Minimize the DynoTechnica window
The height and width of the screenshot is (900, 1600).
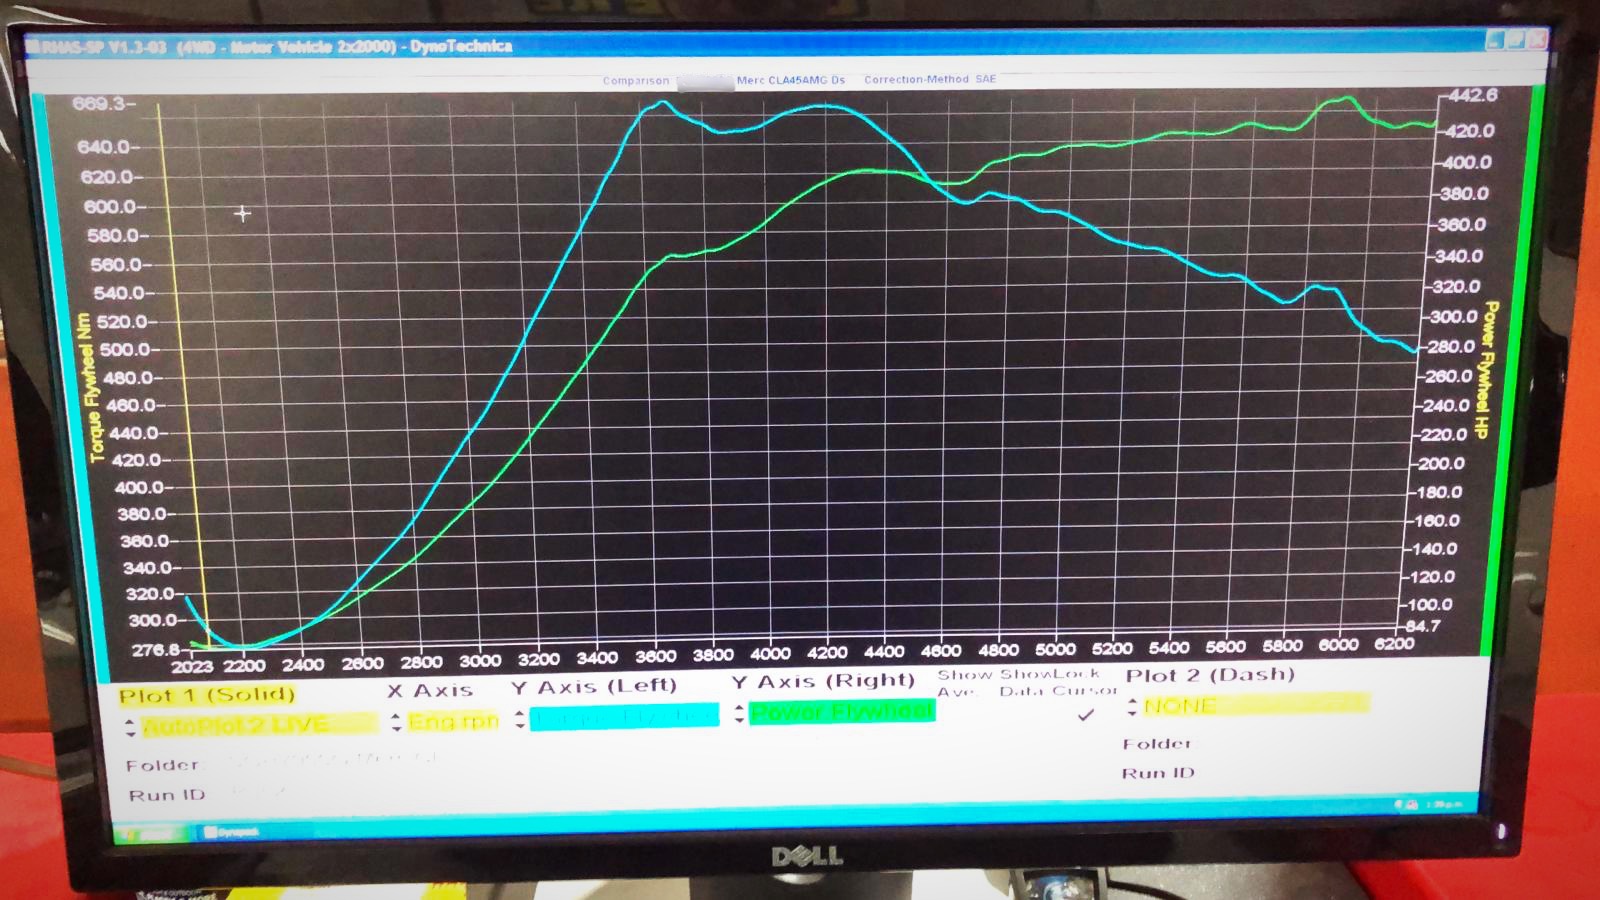click(x=1494, y=40)
